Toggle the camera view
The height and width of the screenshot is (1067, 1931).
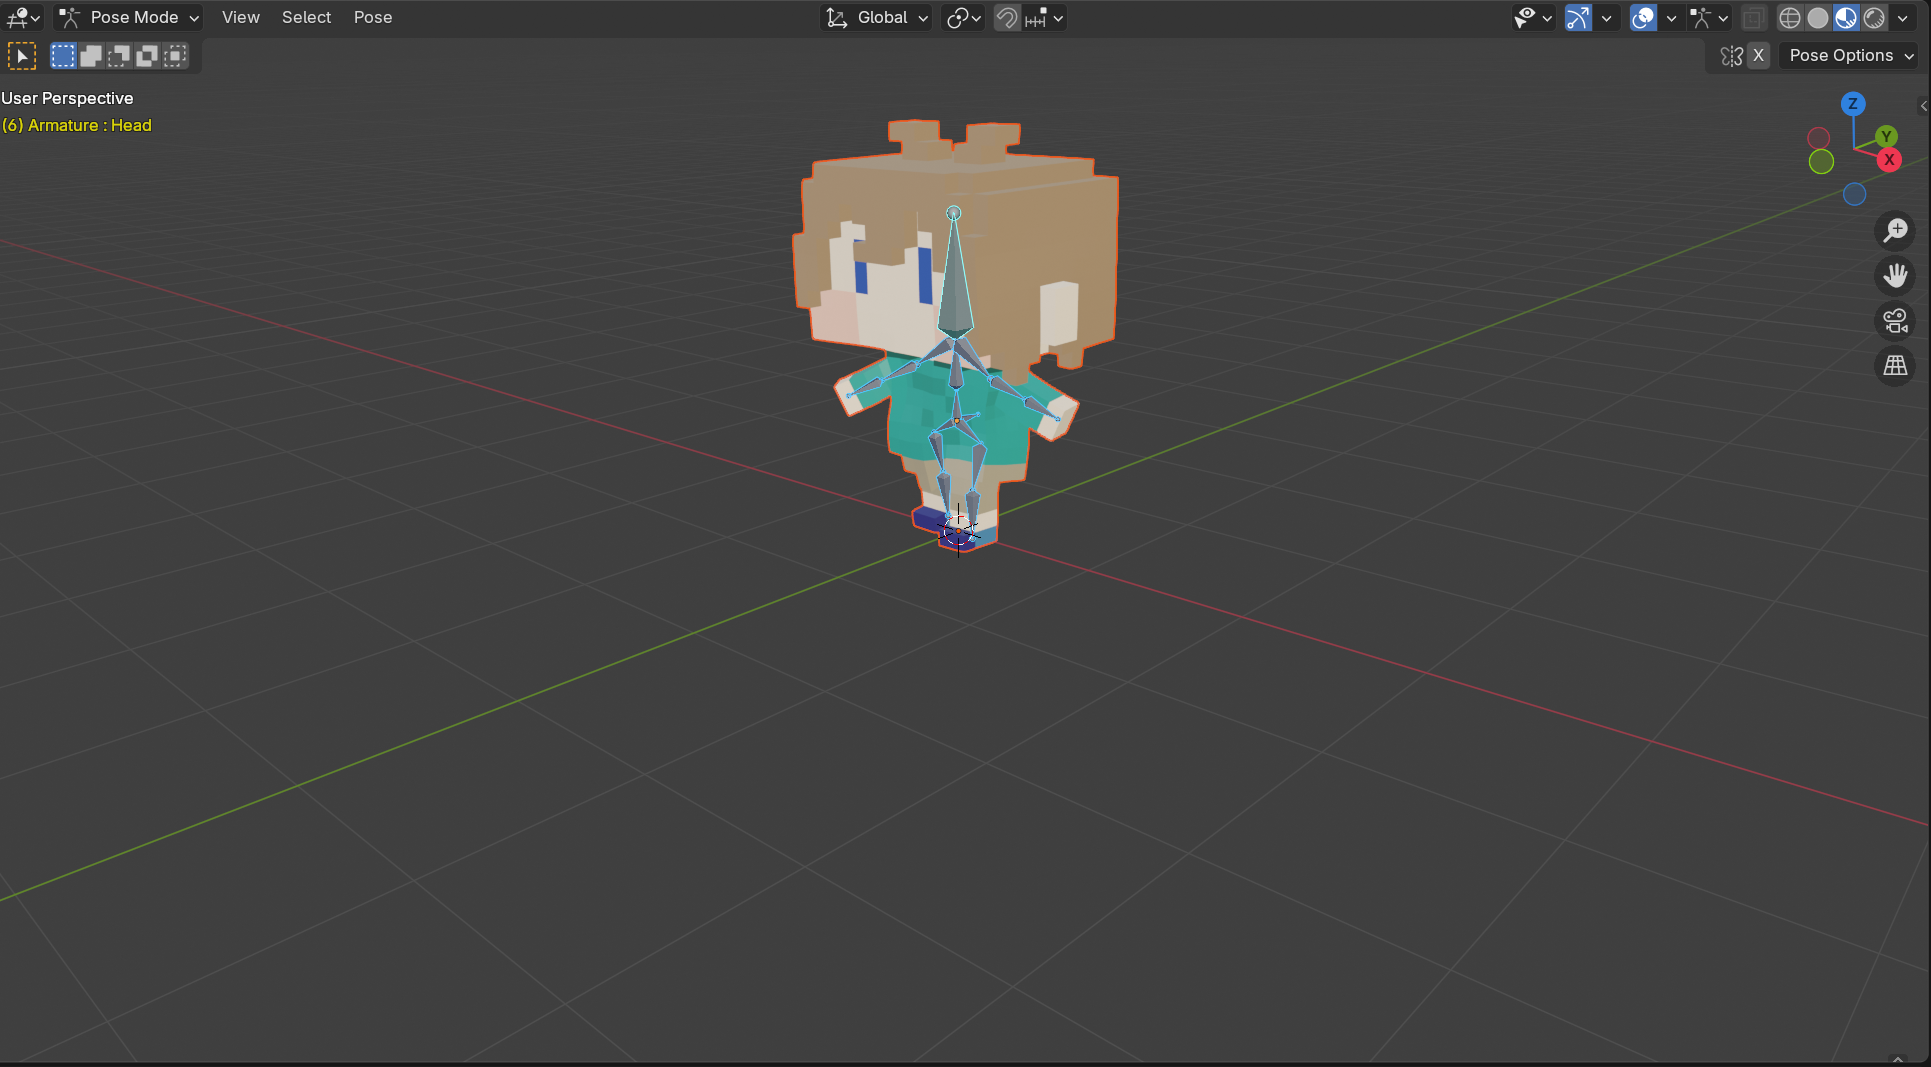[1895, 321]
